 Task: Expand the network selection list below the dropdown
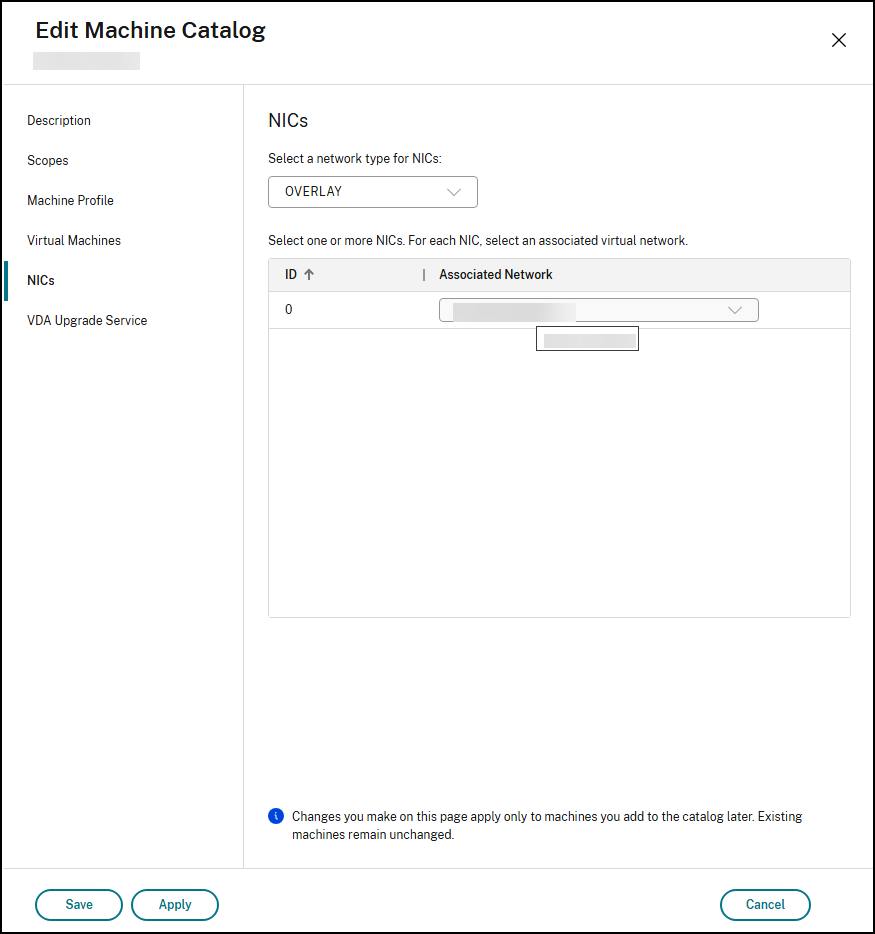coord(587,338)
